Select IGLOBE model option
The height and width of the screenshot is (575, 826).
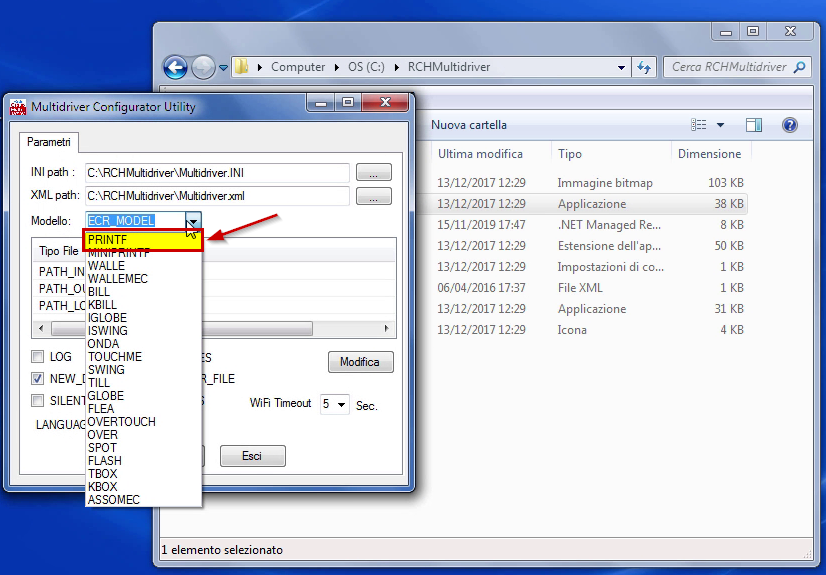[x=143, y=318]
